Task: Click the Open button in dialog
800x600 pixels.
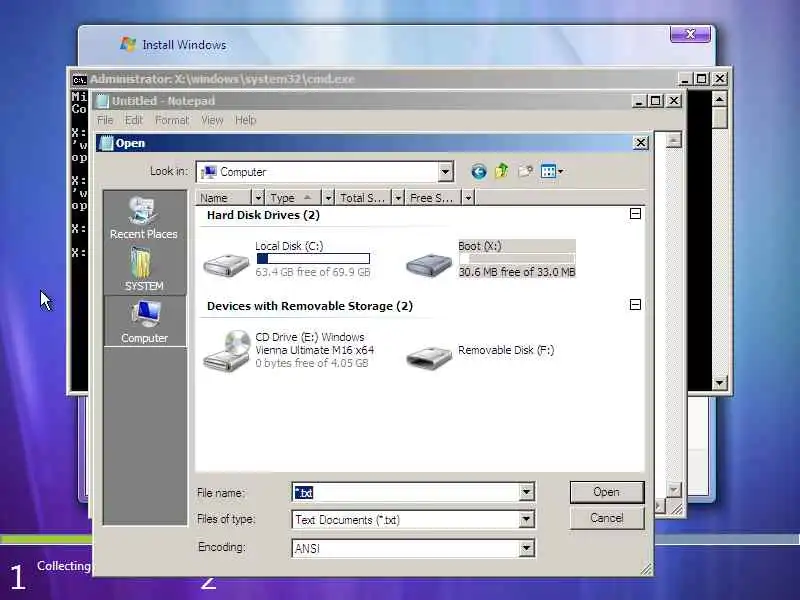Action: click(x=607, y=492)
